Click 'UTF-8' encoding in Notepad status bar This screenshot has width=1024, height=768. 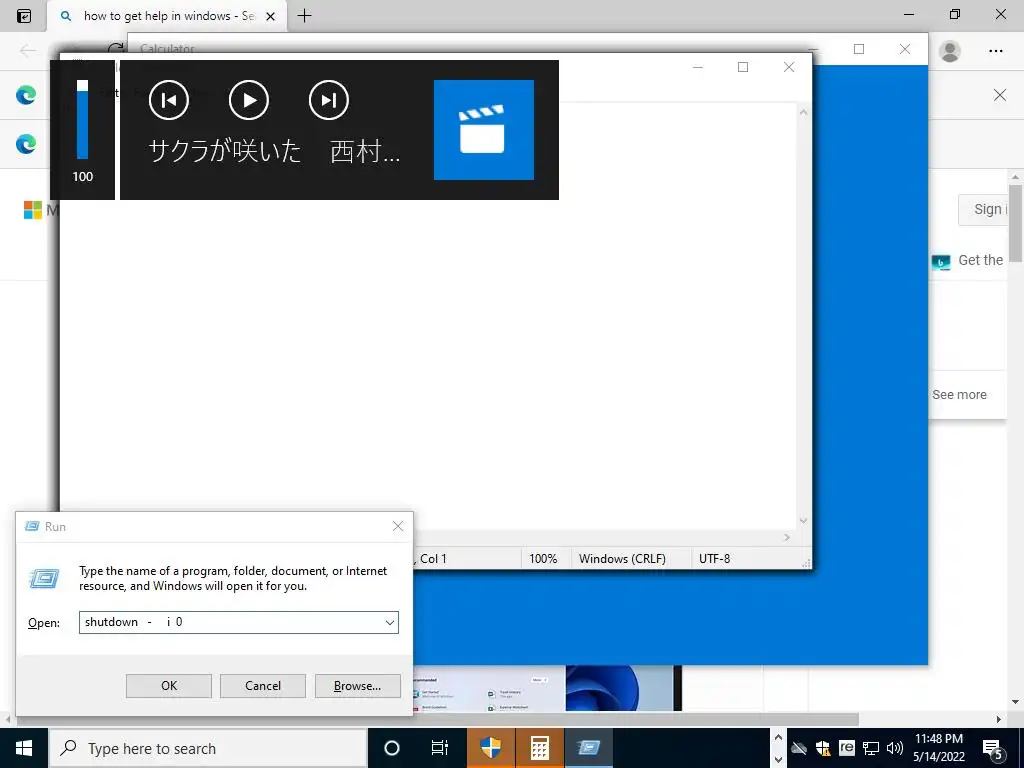(x=714, y=559)
